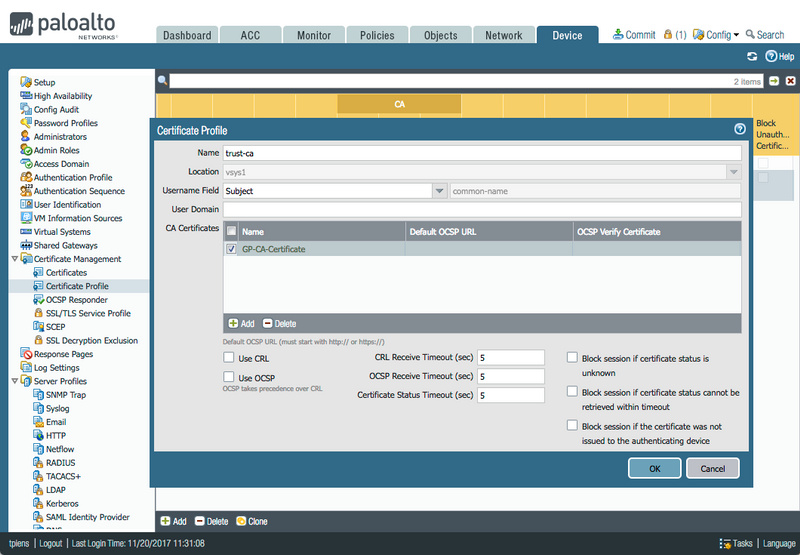The height and width of the screenshot is (555, 800).
Task: Add a CA certificate with green plus icon
Action: click(x=233, y=324)
